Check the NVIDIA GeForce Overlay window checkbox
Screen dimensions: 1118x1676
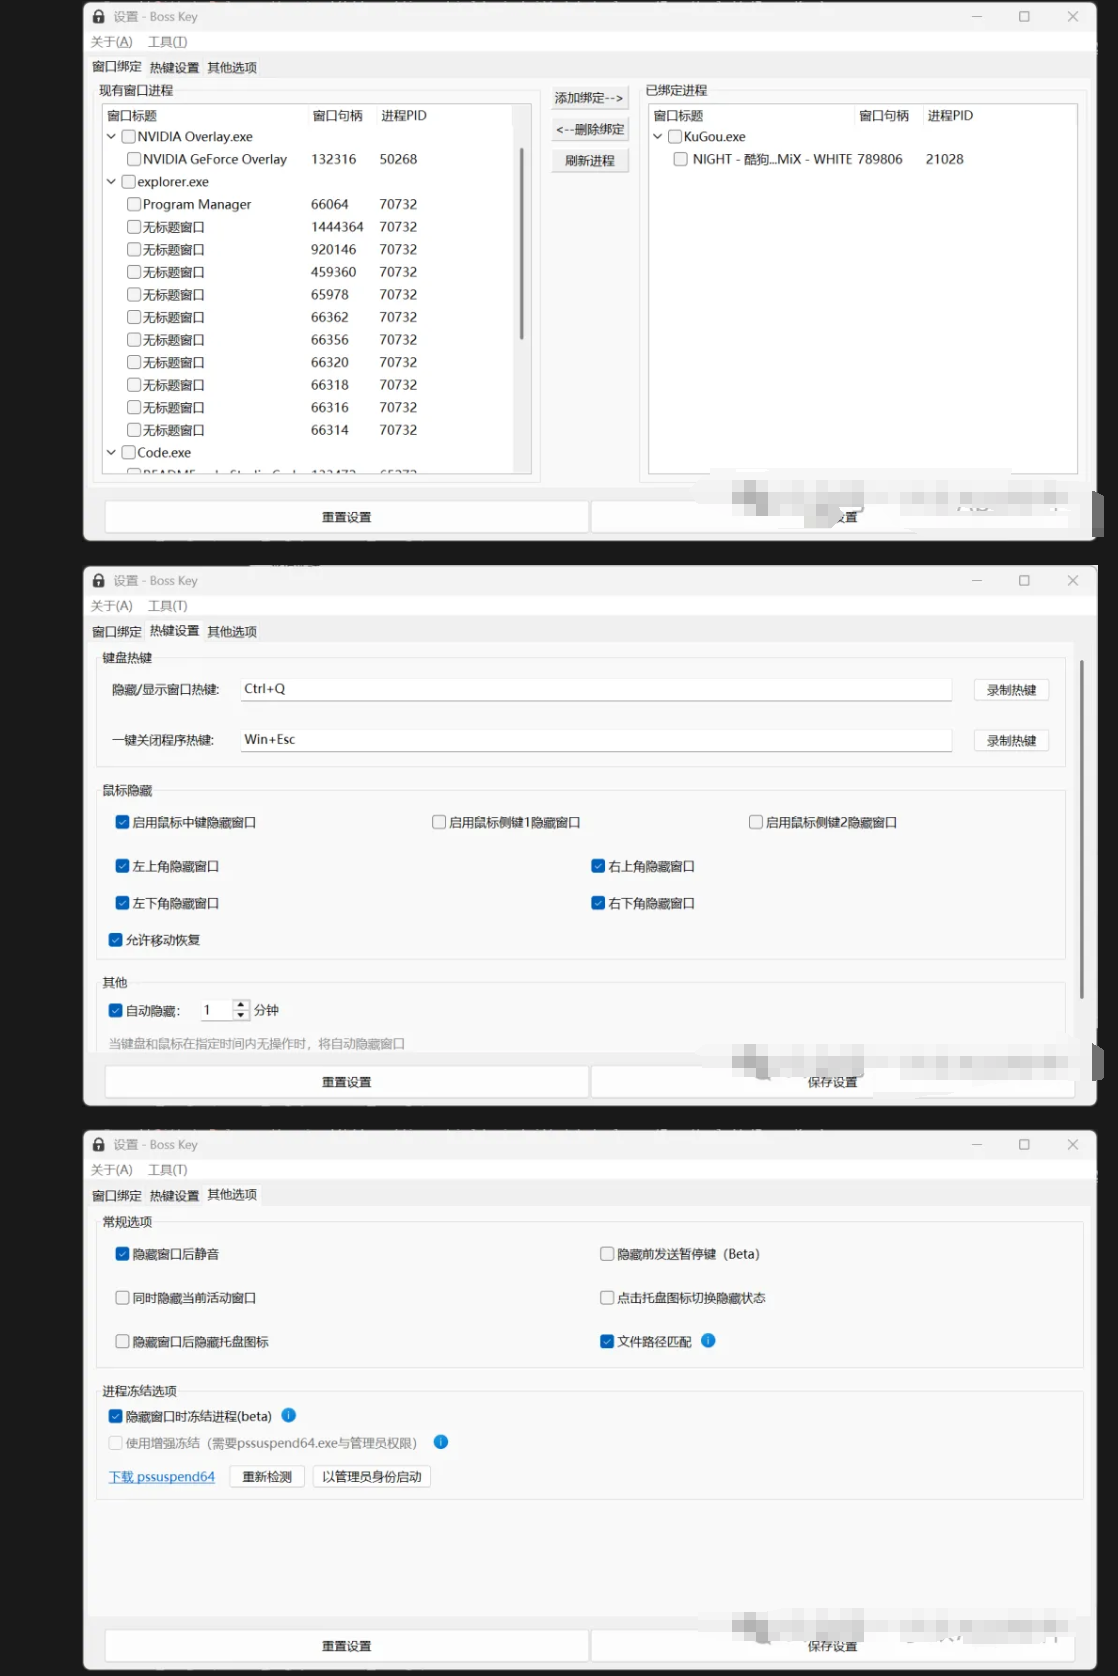[134, 159]
